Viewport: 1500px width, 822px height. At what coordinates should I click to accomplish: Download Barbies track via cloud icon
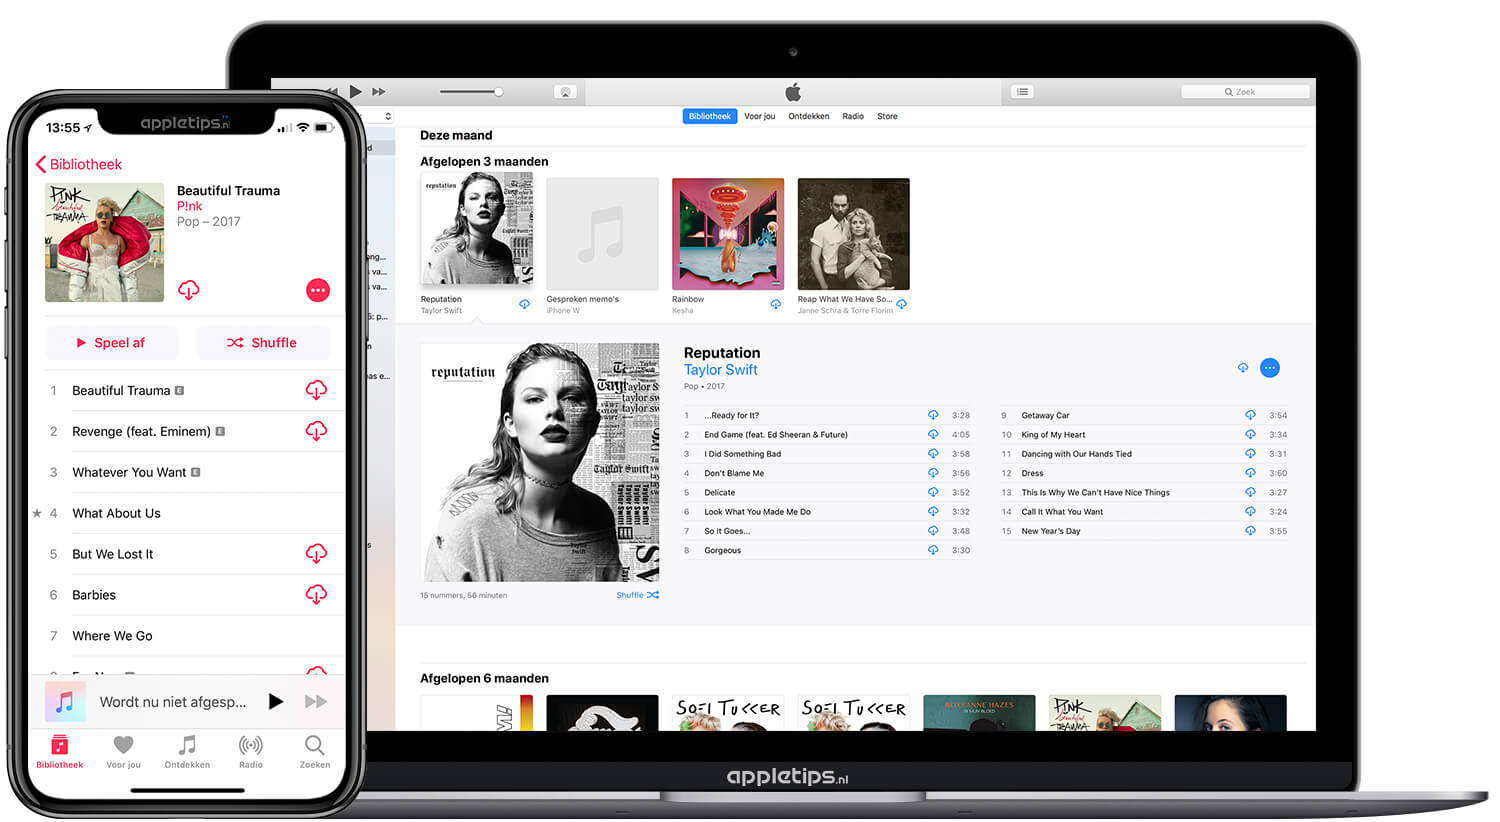316,595
